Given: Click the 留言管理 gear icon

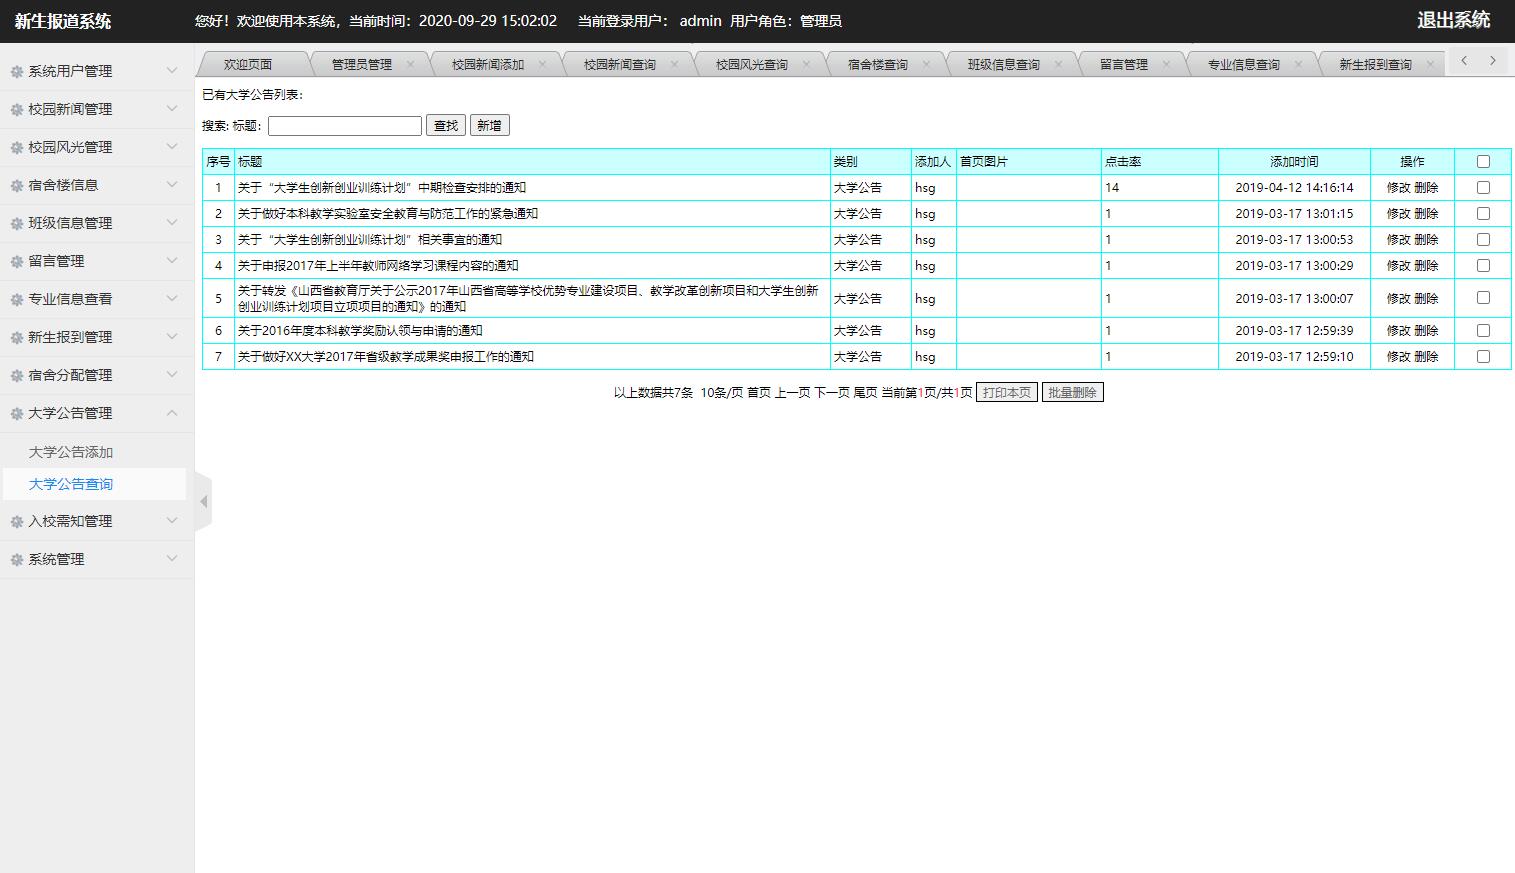Looking at the screenshot, I should point(15,261).
